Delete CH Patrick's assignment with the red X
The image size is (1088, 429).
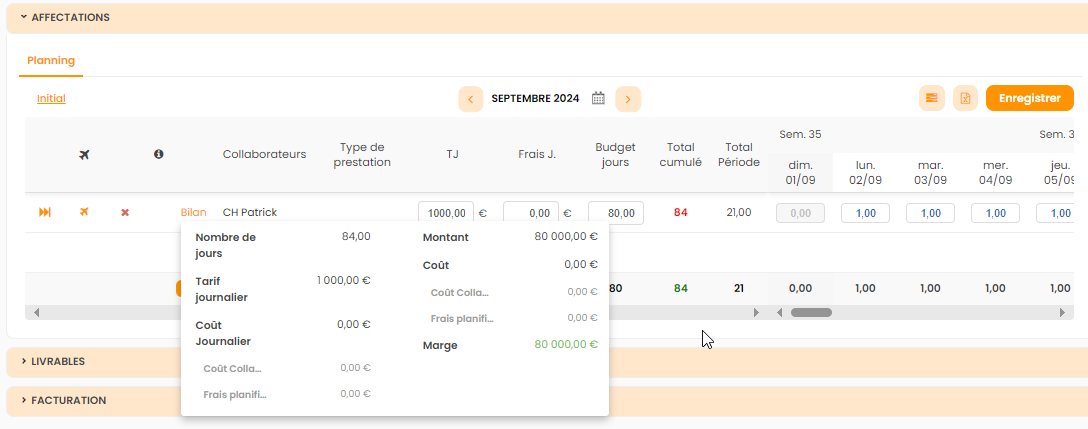click(x=125, y=212)
